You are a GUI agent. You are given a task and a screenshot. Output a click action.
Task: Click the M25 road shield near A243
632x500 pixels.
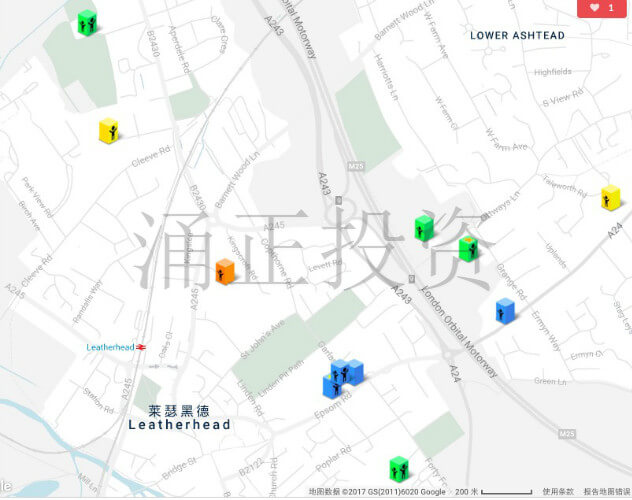click(356, 166)
